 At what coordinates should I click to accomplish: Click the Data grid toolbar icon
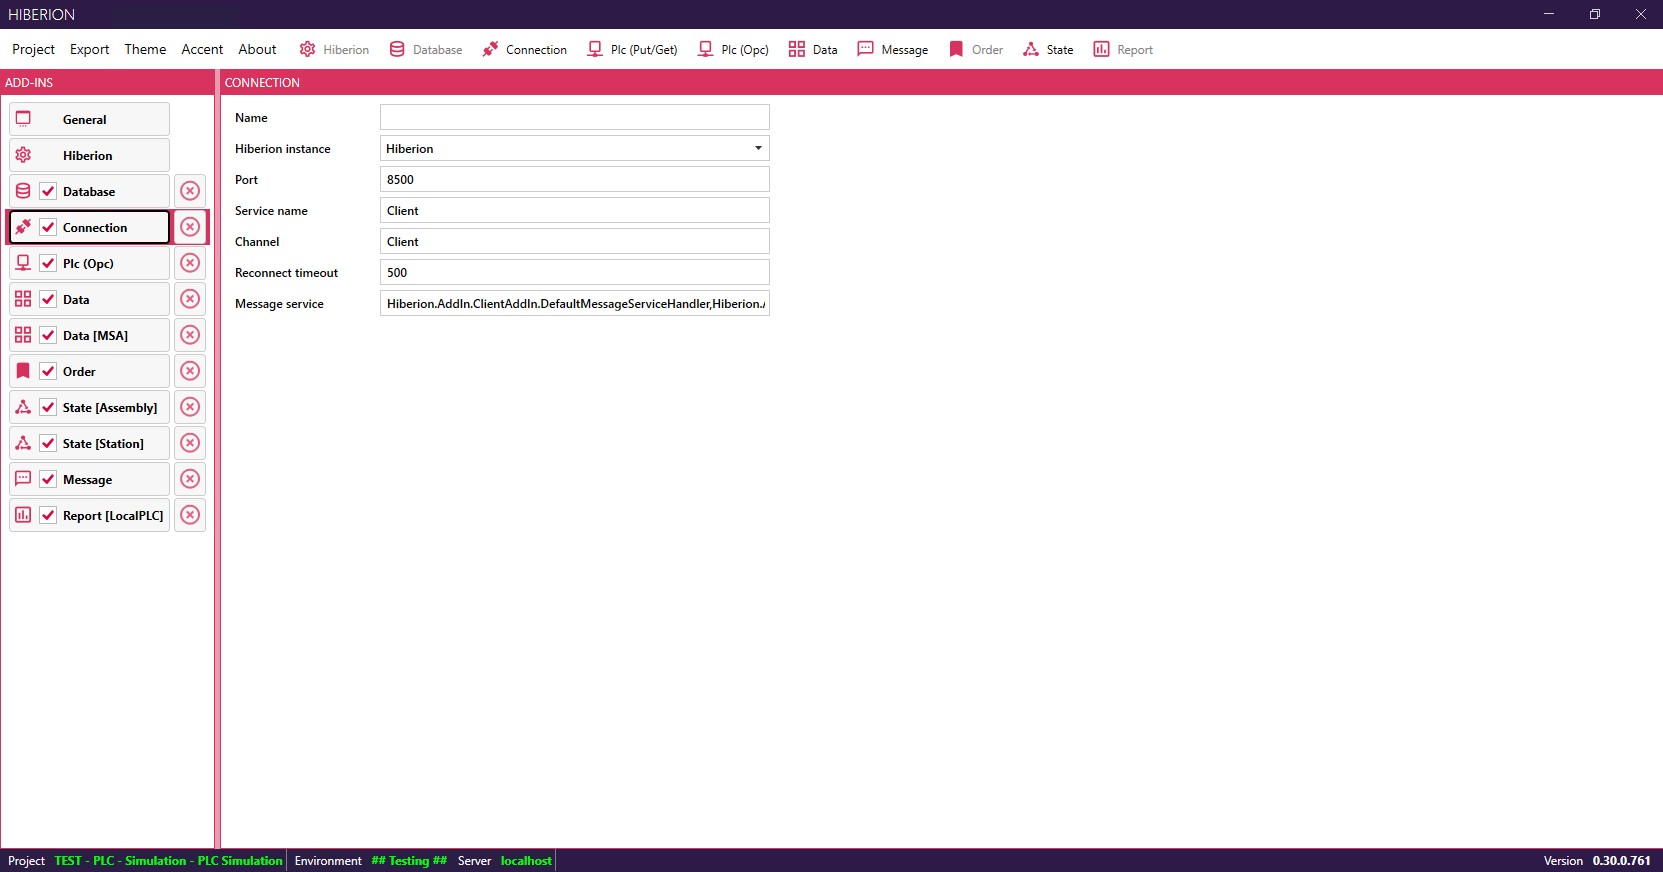pos(797,49)
